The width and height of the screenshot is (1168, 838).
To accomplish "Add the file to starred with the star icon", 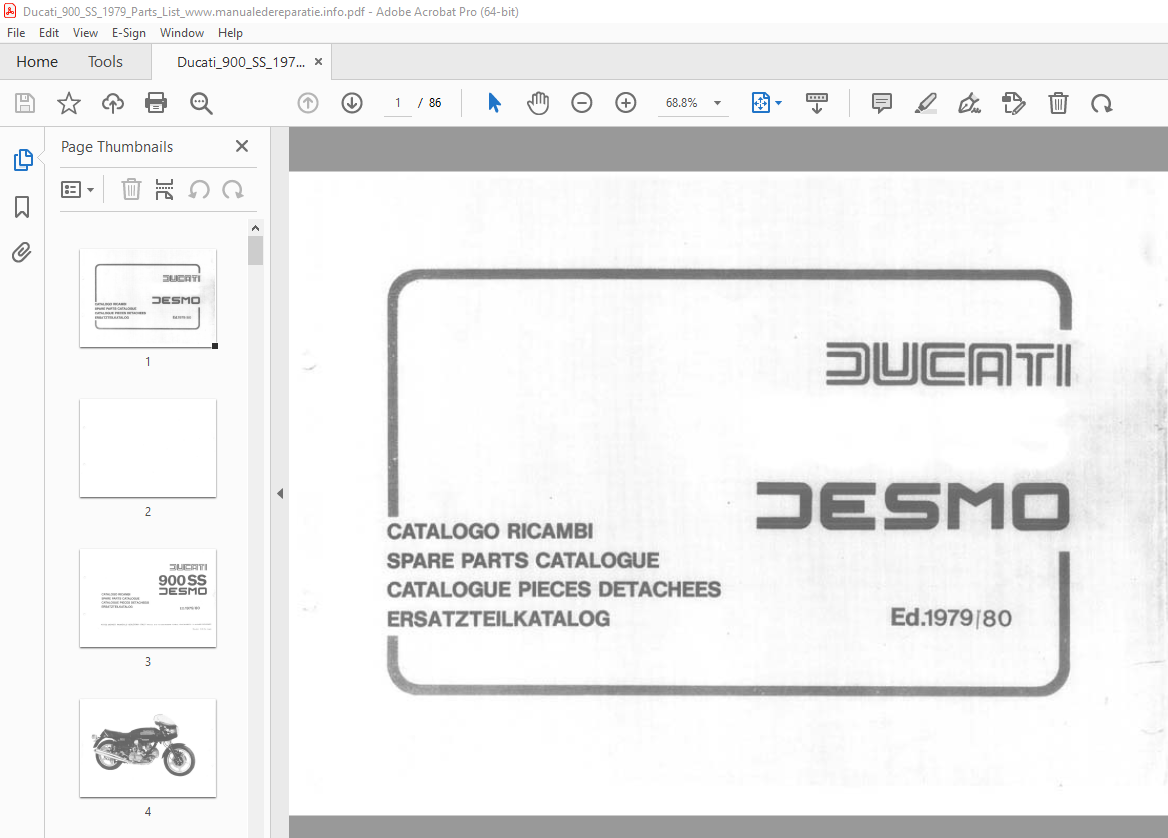I will point(69,103).
